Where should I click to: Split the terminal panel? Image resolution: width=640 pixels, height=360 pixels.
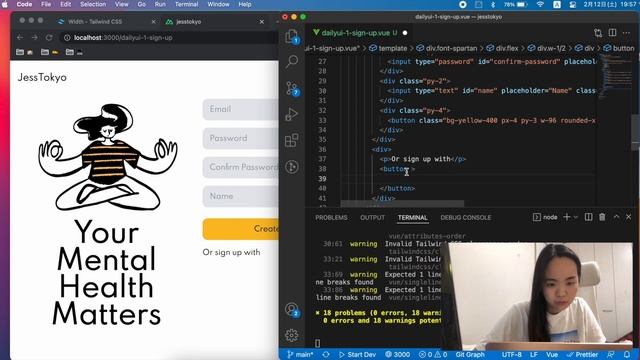tap(588, 217)
